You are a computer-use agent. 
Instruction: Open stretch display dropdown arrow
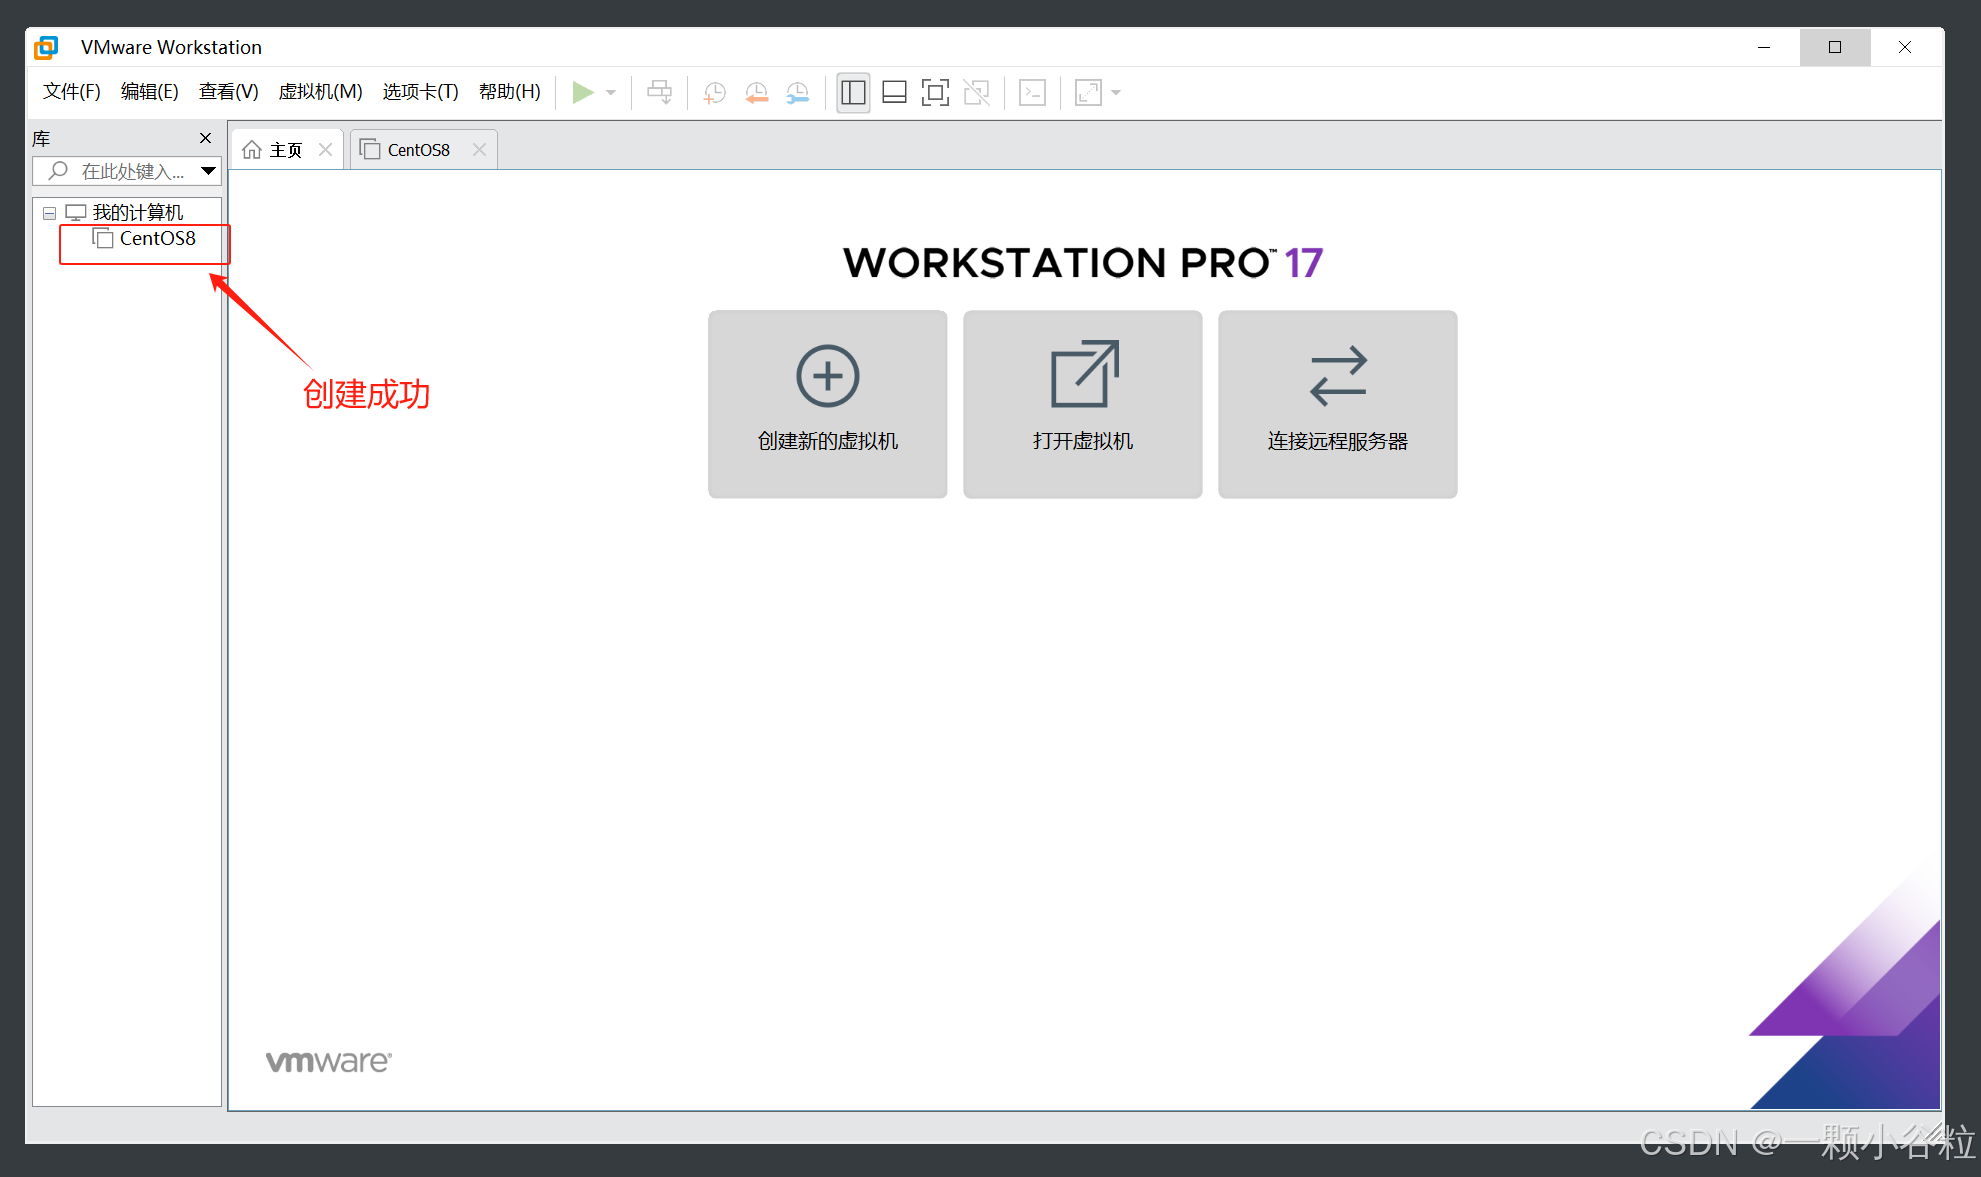click(1116, 93)
